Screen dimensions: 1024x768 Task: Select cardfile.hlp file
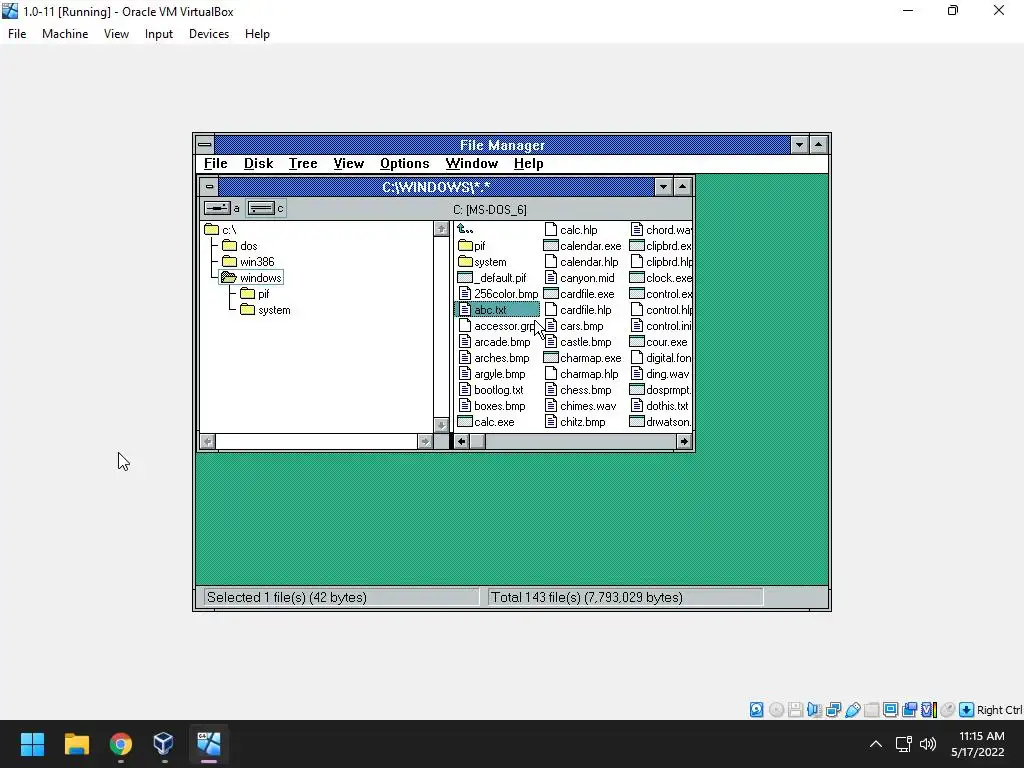tap(578, 310)
